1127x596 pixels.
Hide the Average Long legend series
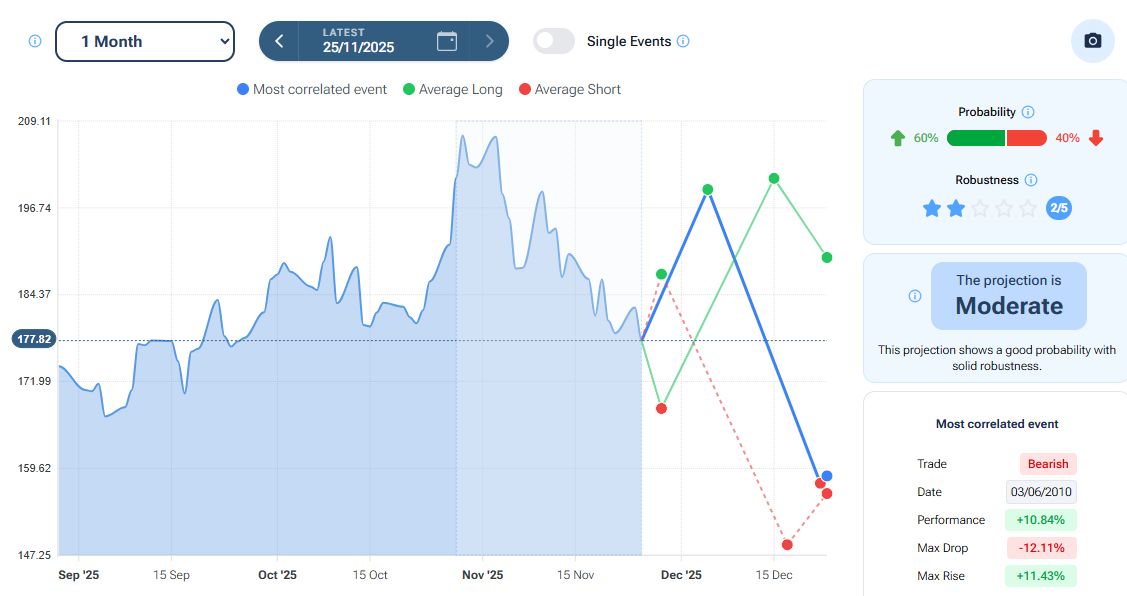(x=452, y=89)
